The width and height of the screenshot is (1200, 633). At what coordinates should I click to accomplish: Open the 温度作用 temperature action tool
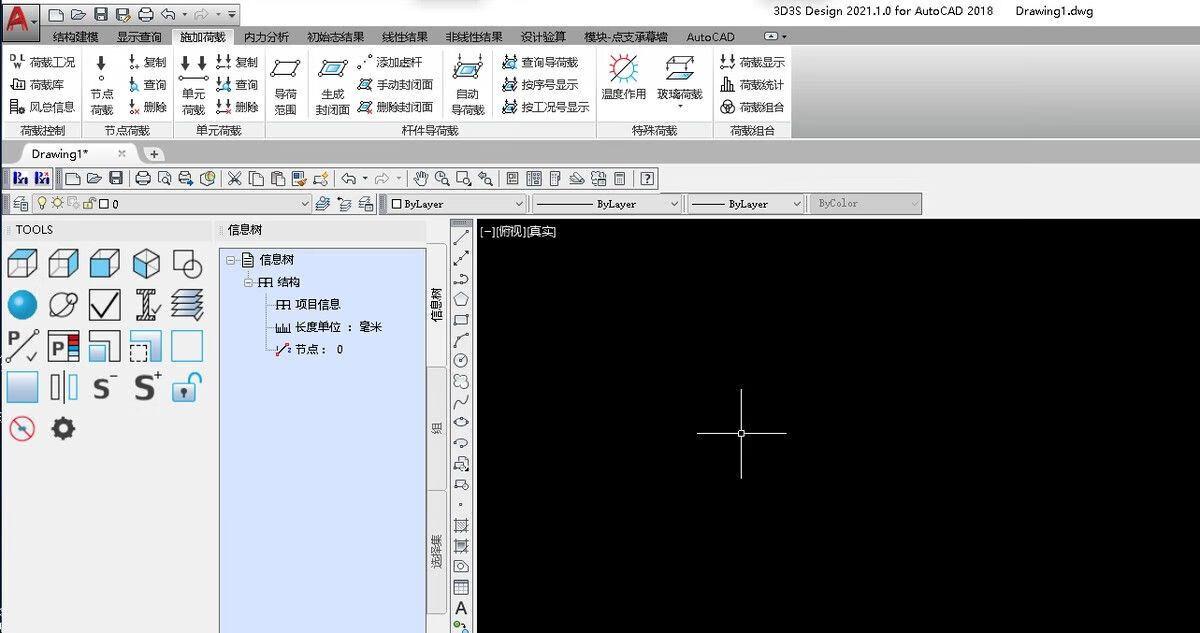point(623,78)
